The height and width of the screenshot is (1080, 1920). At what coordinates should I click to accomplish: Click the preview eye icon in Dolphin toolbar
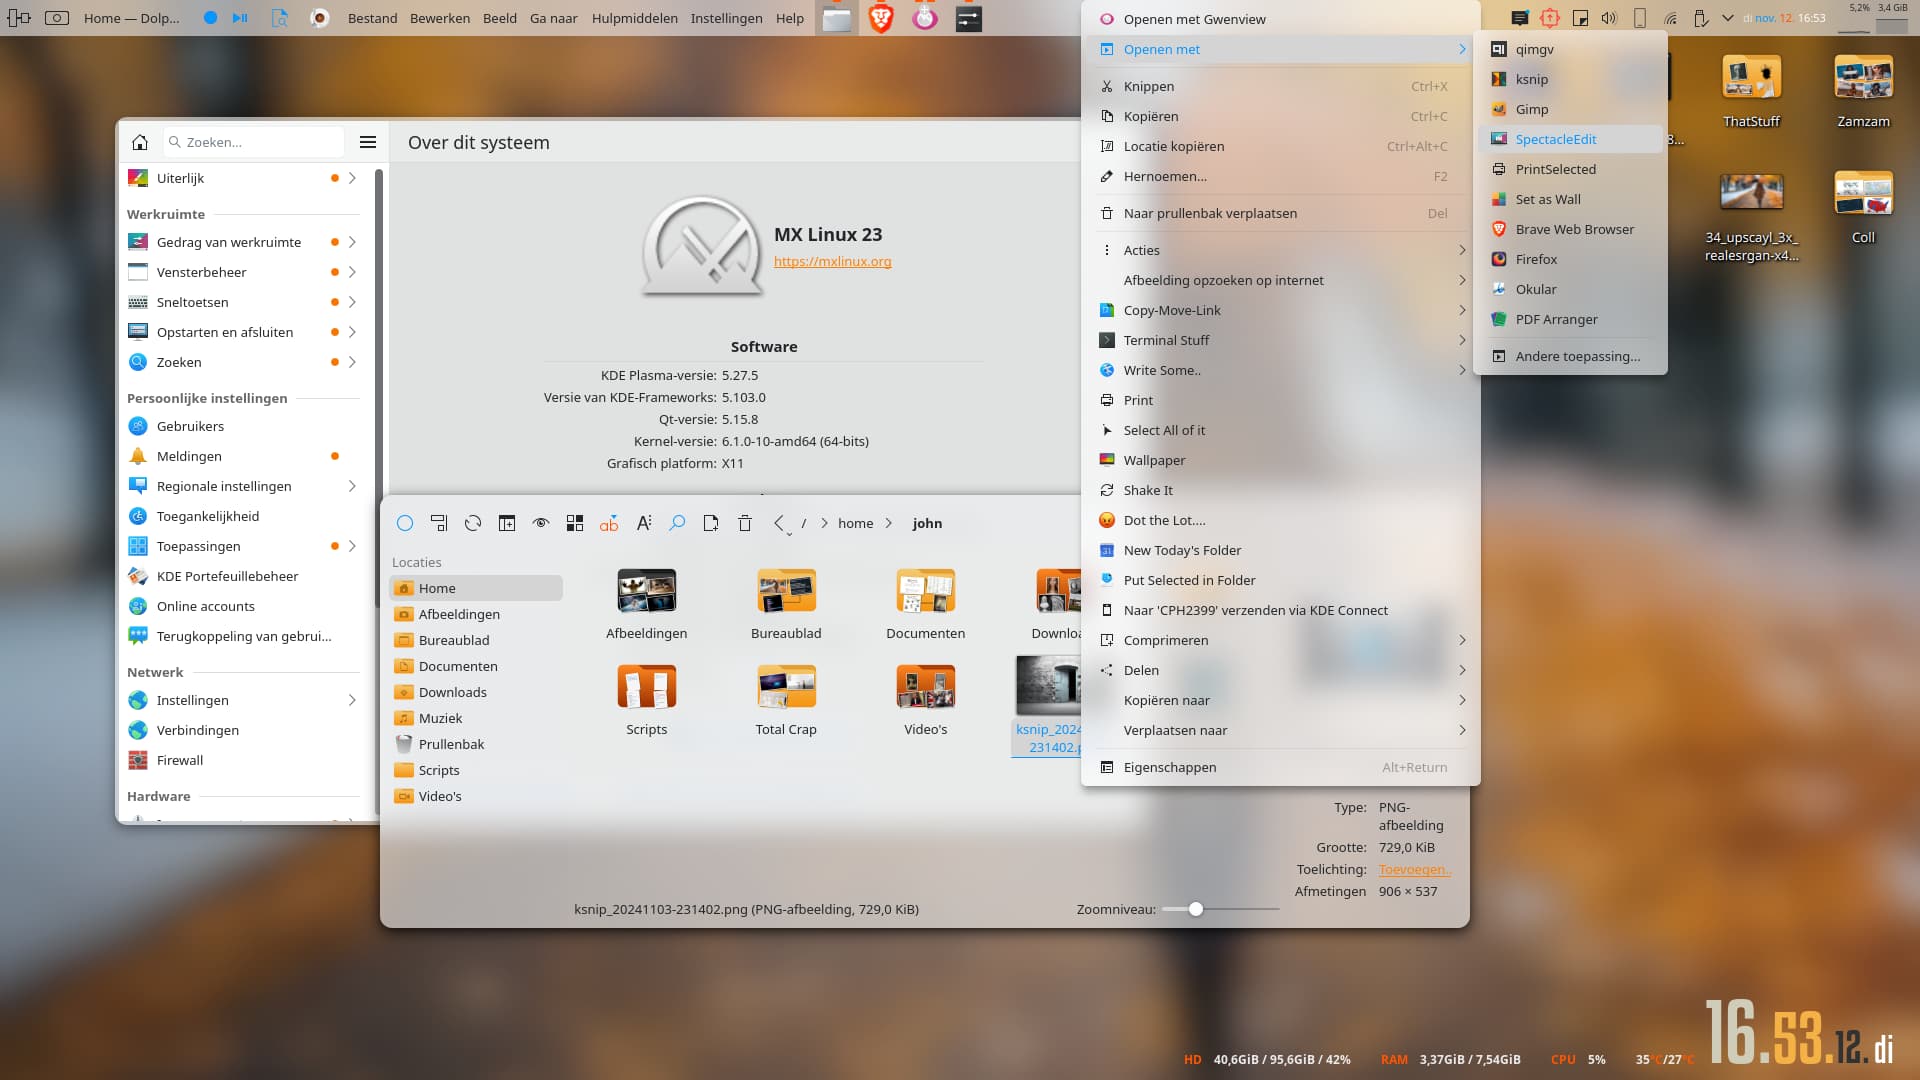(541, 523)
